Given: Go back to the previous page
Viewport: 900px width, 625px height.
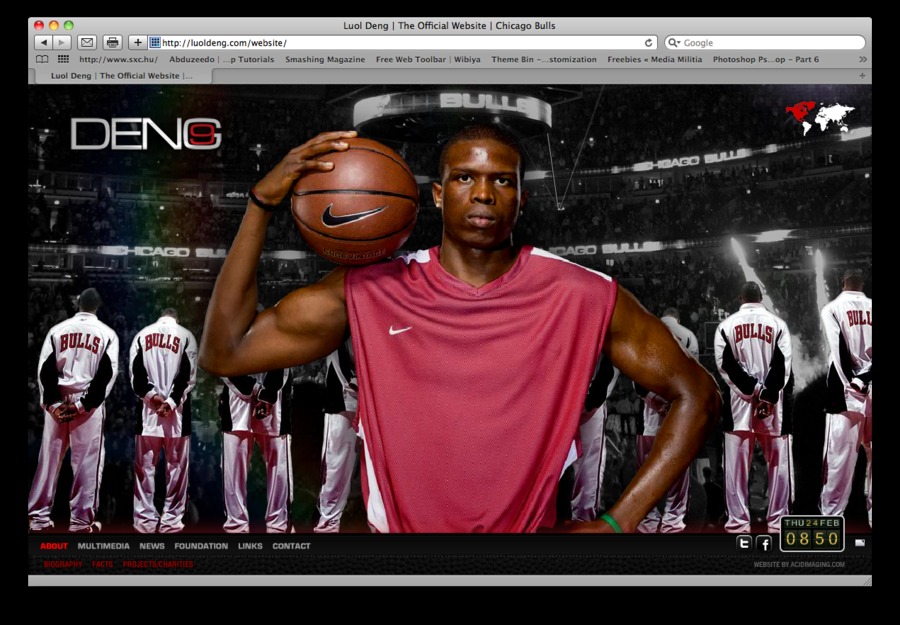Looking at the screenshot, I should pos(44,42).
